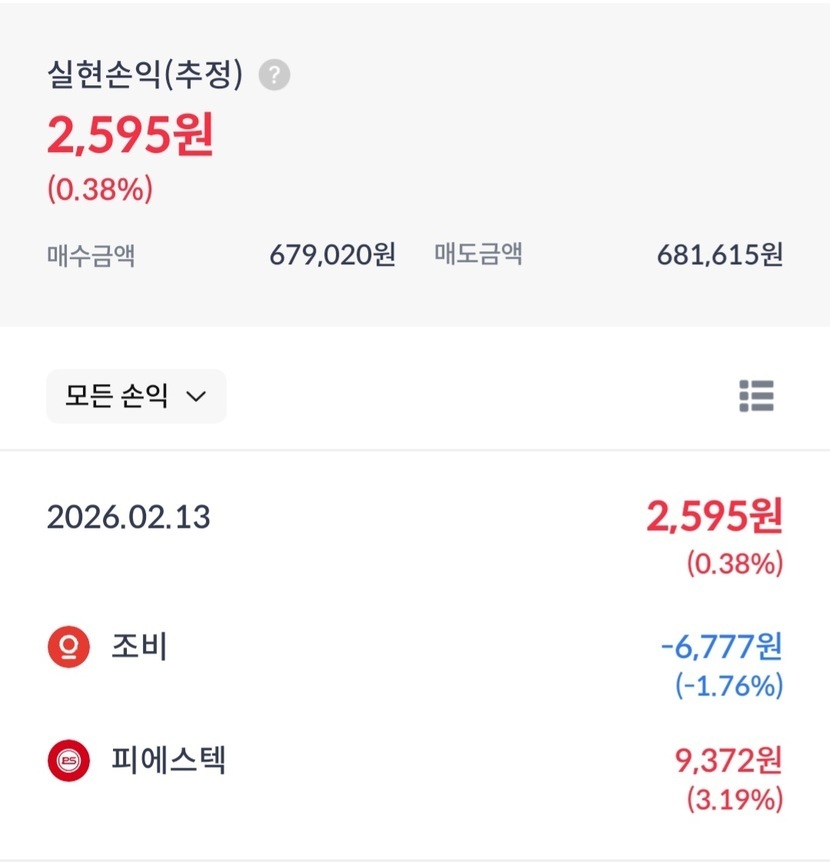The height and width of the screenshot is (862, 830).
Task: Tap the daily 2,595원 profit figure
Action: click(714, 516)
